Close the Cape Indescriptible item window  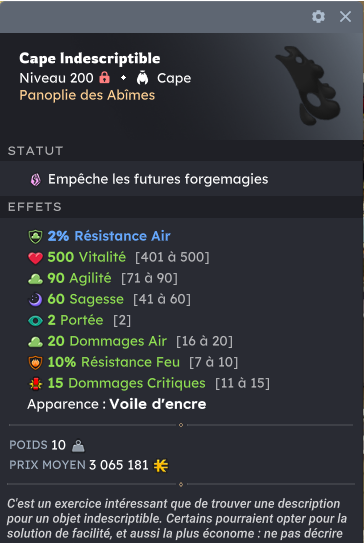[x=345, y=16]
